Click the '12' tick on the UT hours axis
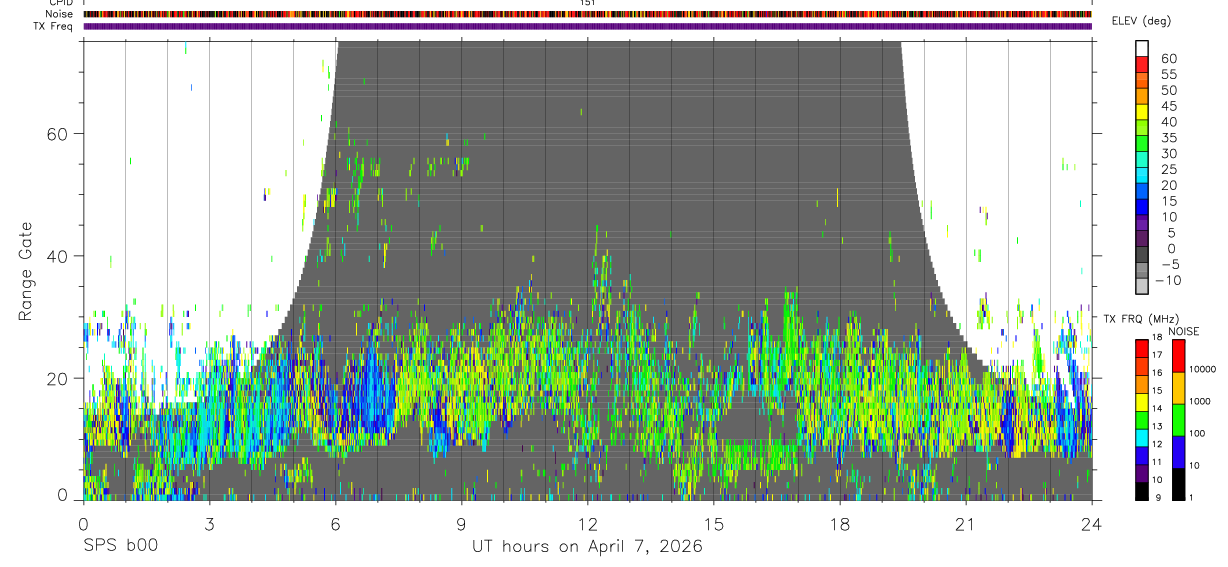 click(x=587, y=523)
